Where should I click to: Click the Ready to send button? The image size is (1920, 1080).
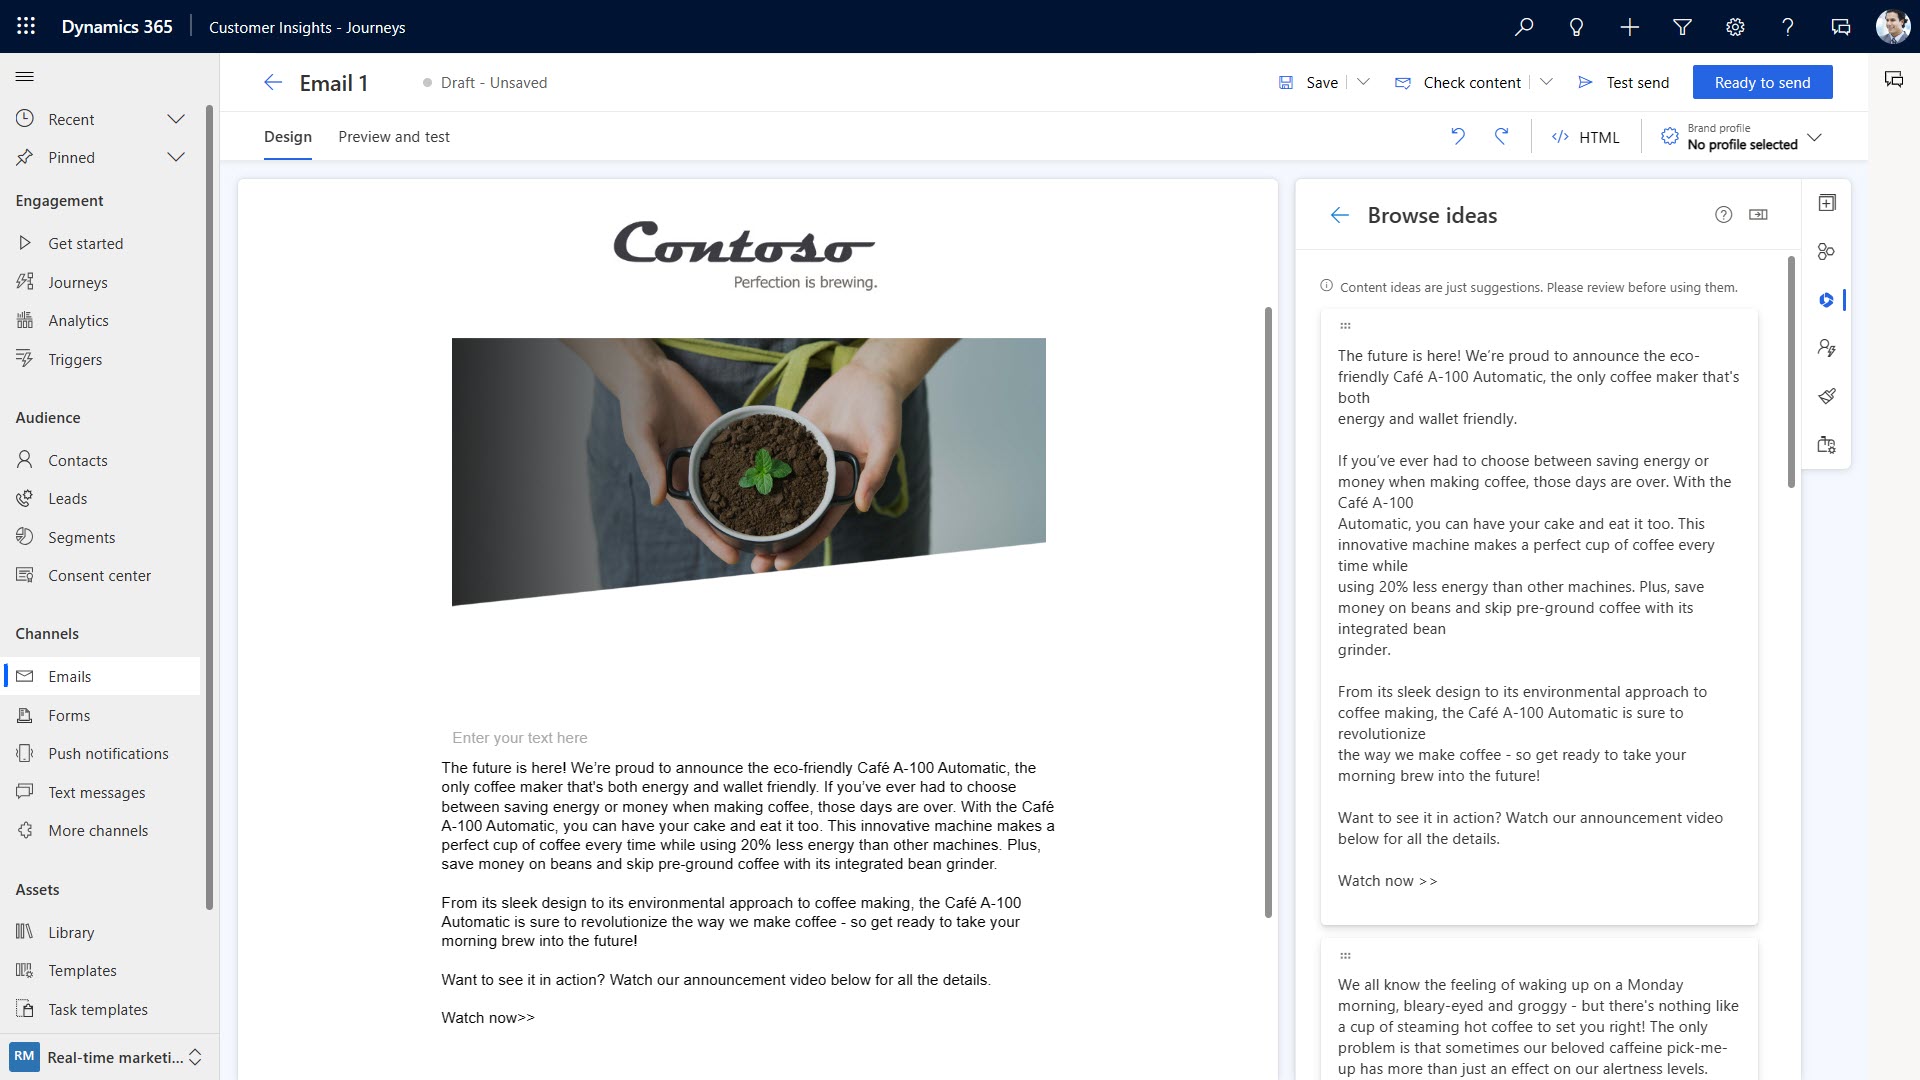click(1761, 82)
